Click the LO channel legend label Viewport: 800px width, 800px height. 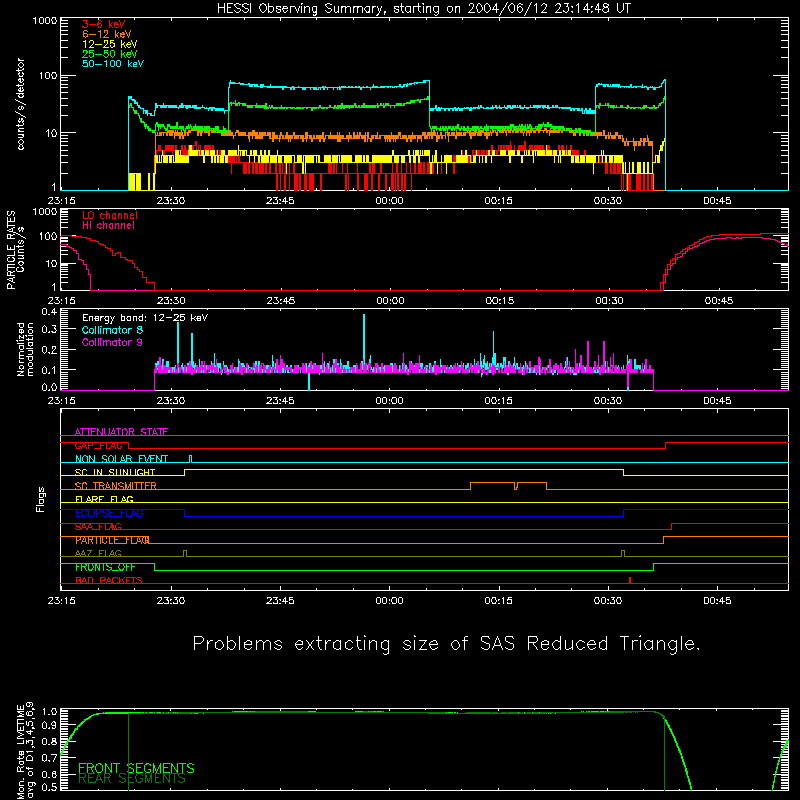click(110, 215)
